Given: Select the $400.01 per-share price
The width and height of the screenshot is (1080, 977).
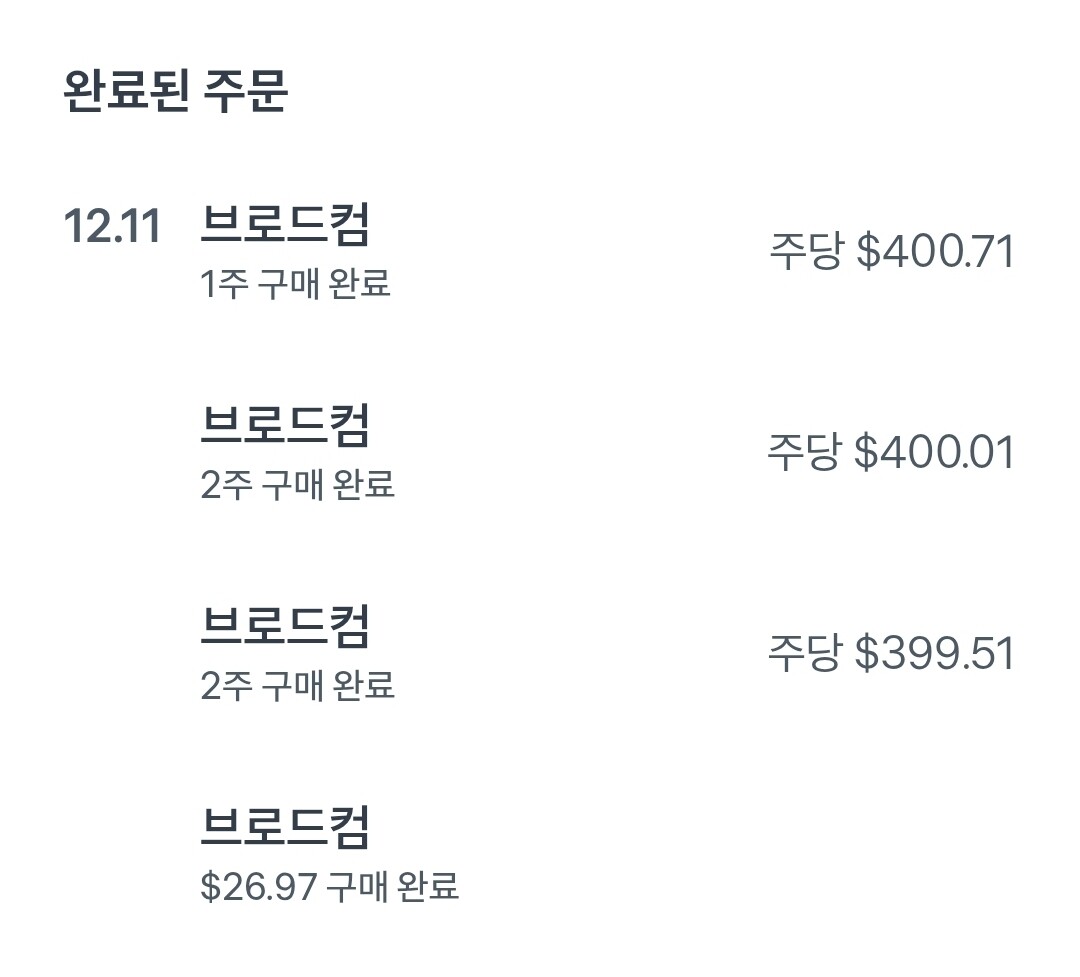Looking at the screenshot, I should (934, 453).
